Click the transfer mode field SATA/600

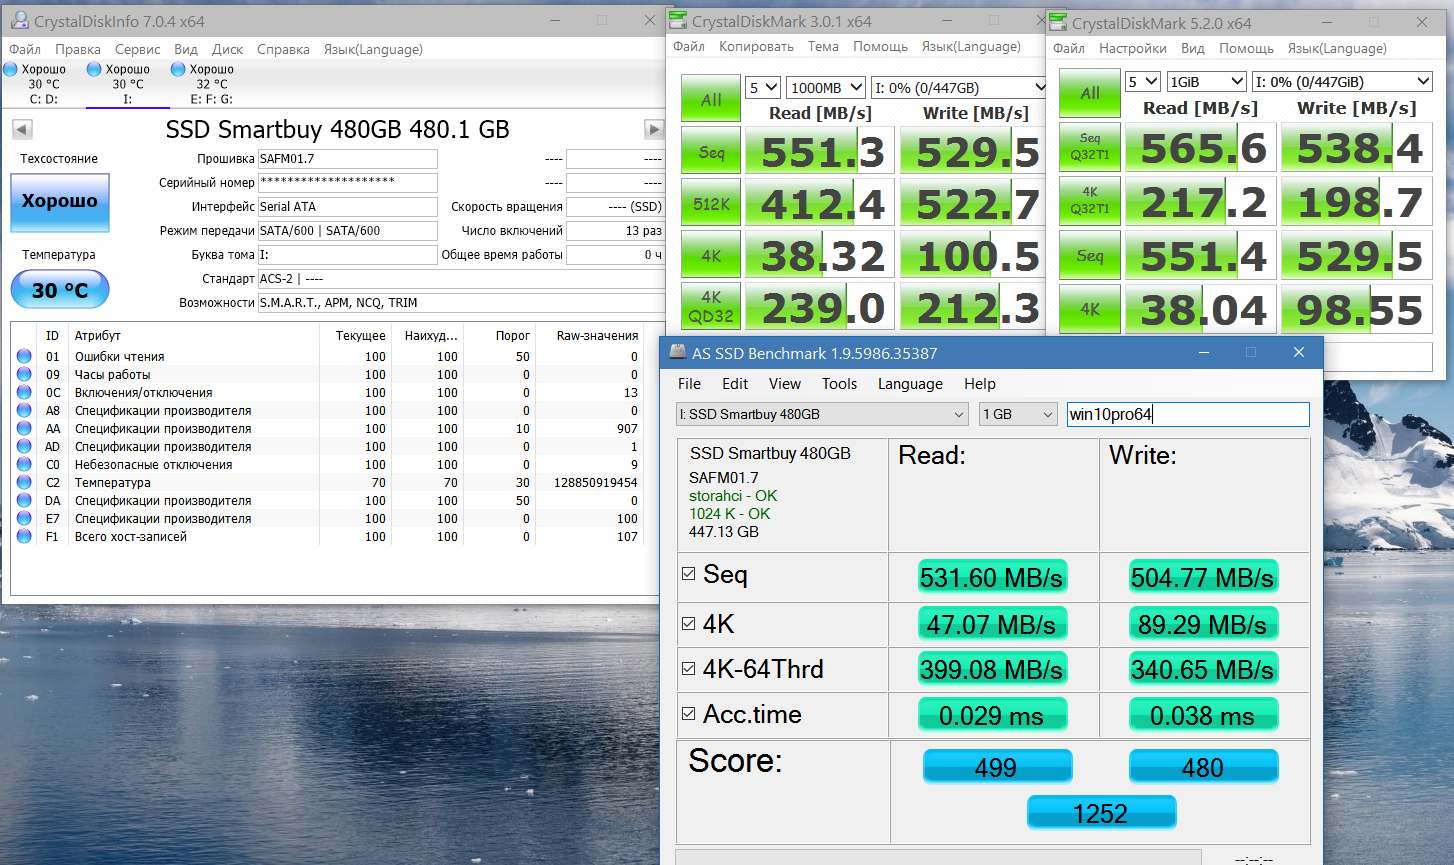point(348,231)
